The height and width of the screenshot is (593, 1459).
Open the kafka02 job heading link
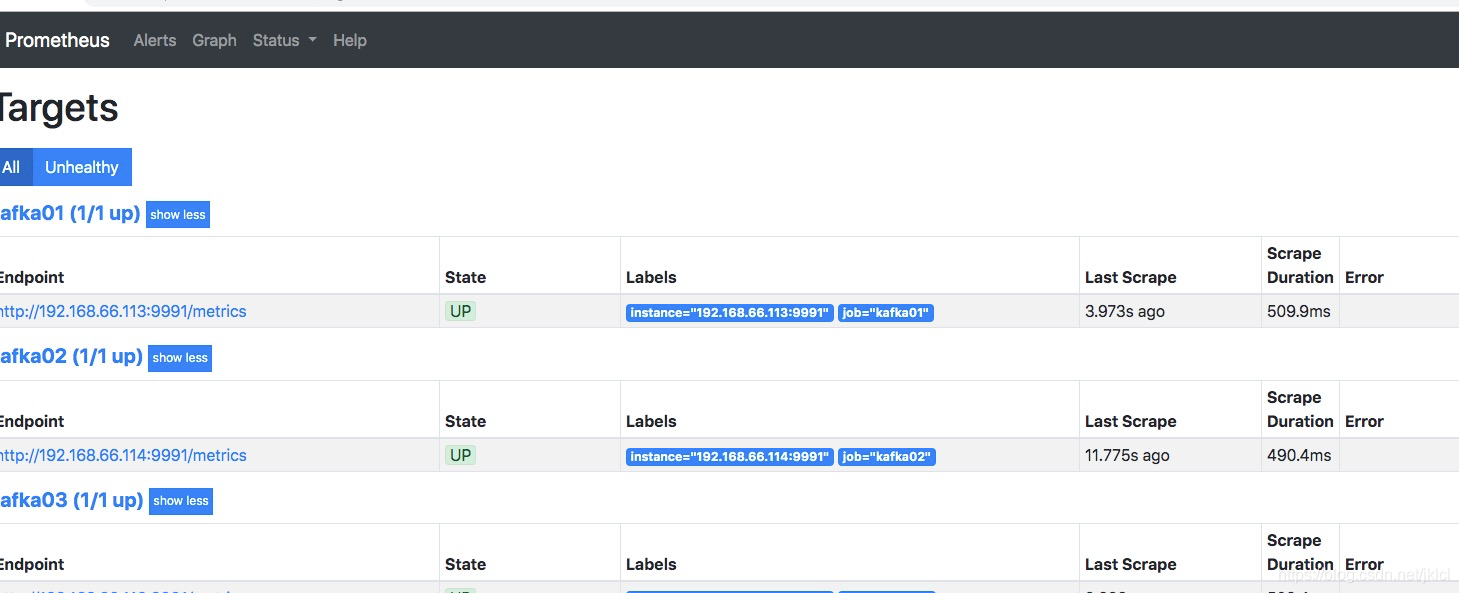pyautogui.click(x=70, y=357)
